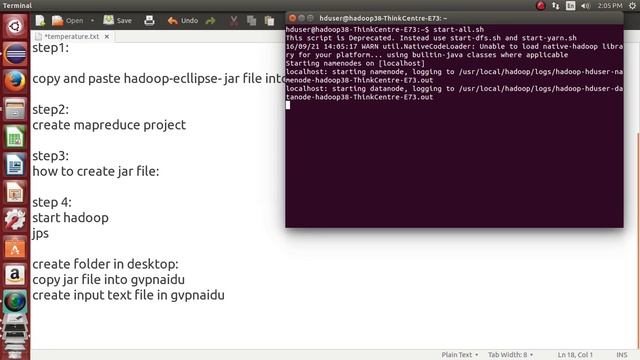The image size is (640, 360).
Task: Open the Ubuntu Dash from the launcher
Action: click(15, 26)
